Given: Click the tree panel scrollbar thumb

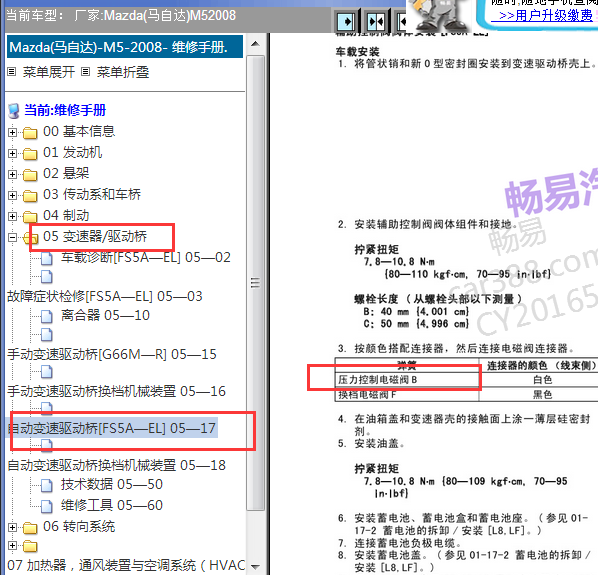Looking at the screenshot, I should 256,283.
